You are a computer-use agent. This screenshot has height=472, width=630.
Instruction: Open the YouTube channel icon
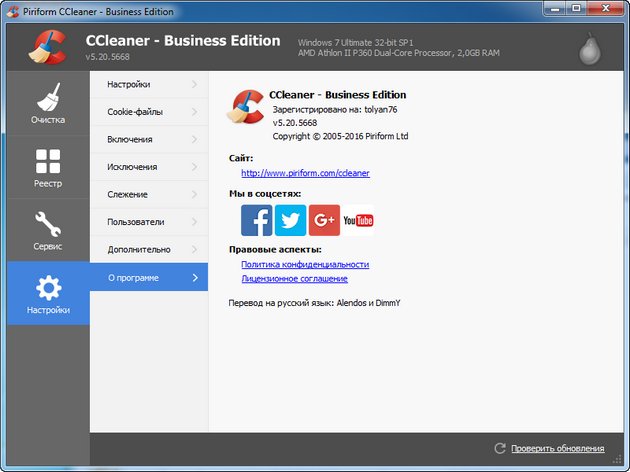(358, 220)
